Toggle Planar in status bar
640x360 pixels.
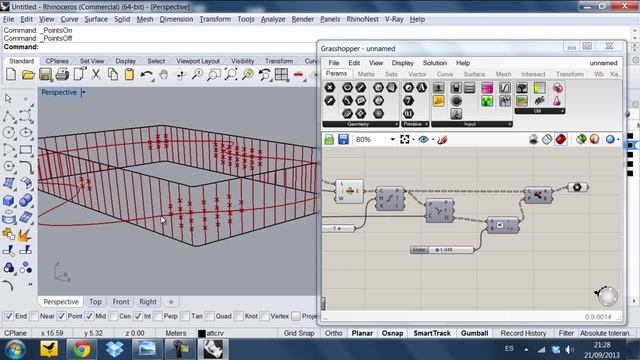pos(362,333)
